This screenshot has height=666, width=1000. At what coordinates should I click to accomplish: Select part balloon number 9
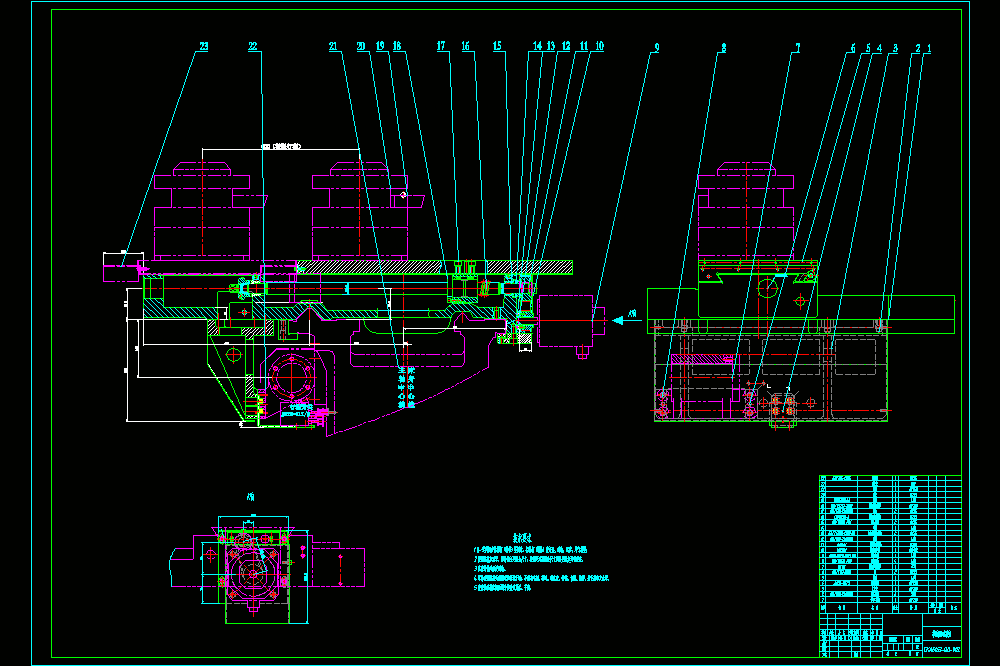657,48
